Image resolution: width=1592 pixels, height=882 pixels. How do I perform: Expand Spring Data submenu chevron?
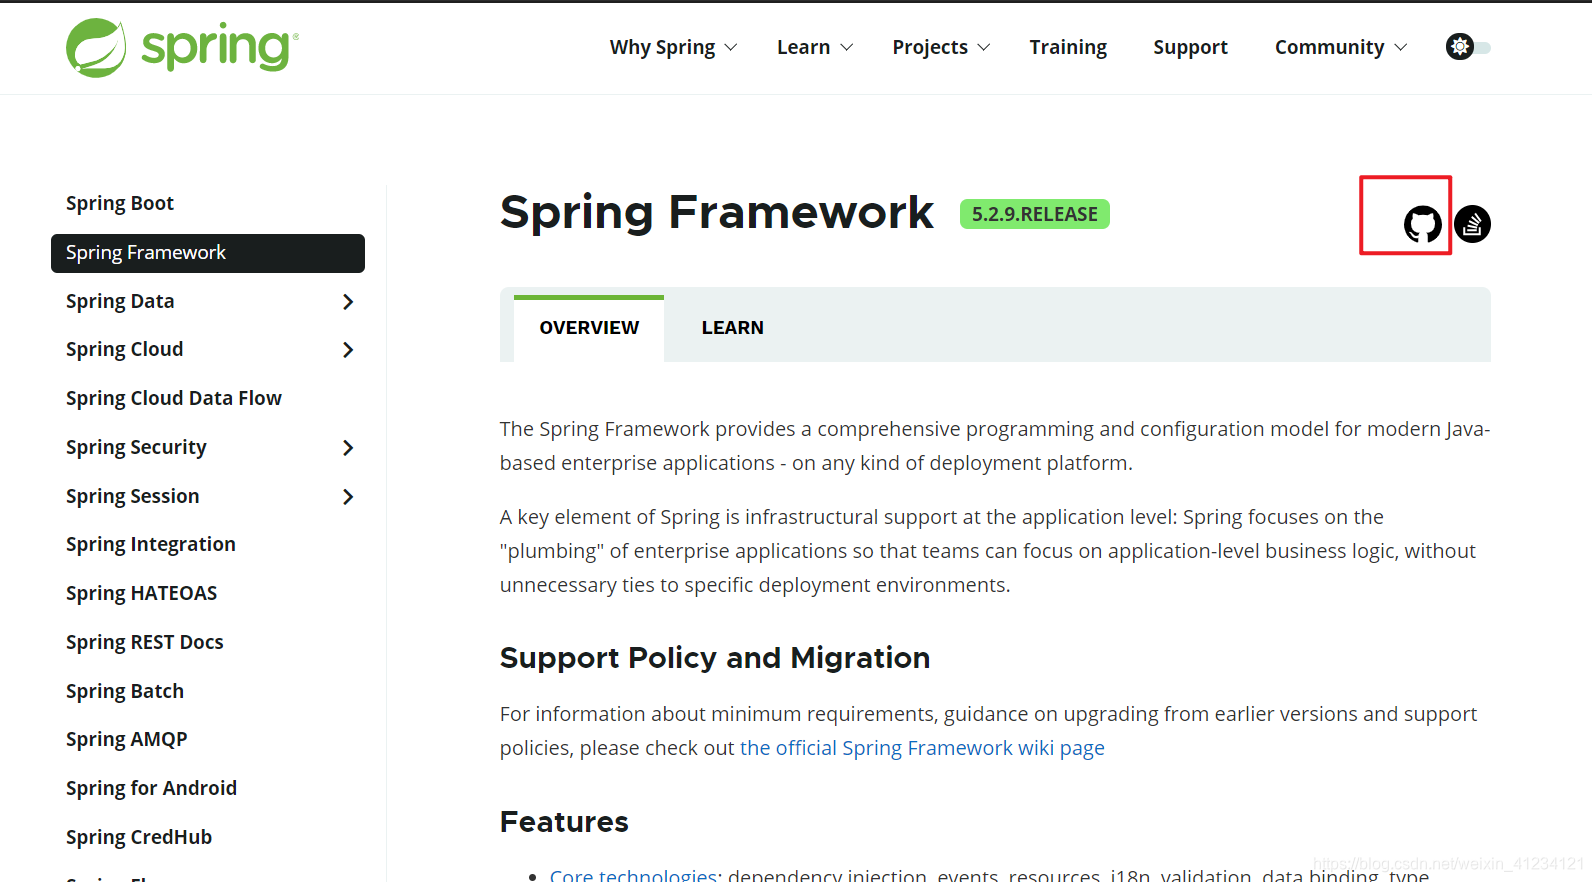[348, 302]
